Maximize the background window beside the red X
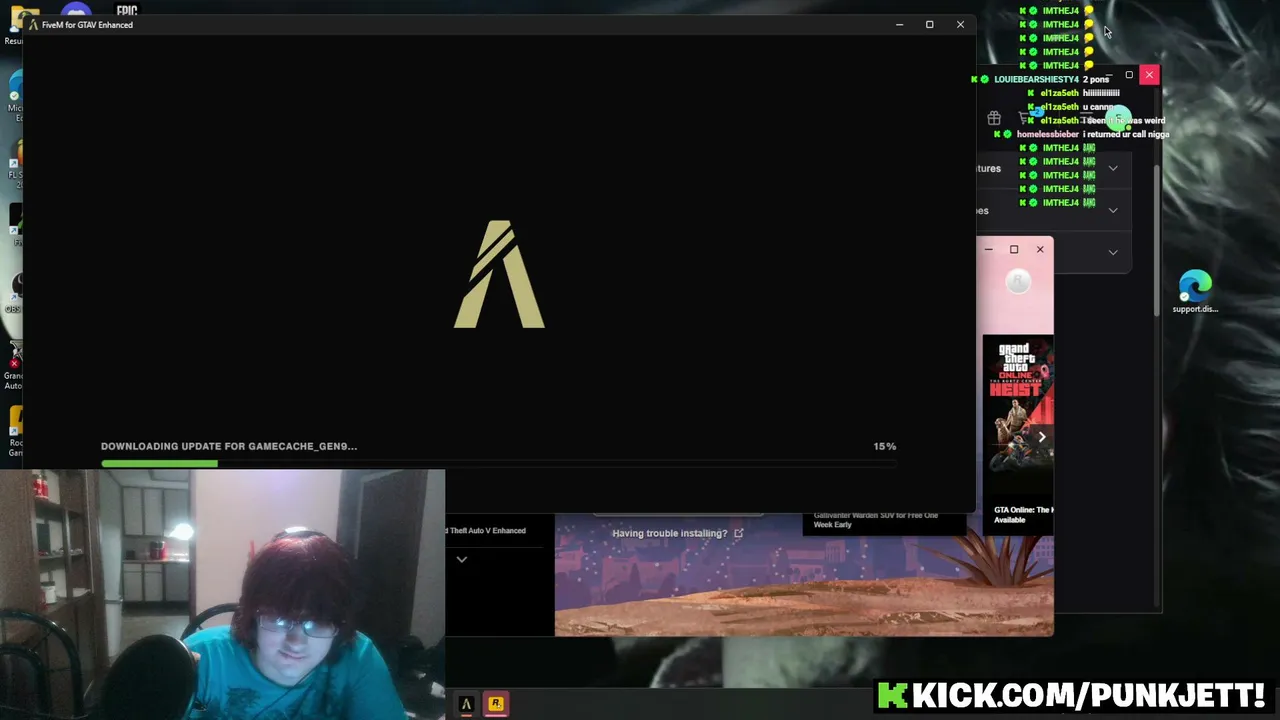This screenshot has width=1280, height=720. (1129, 74)
